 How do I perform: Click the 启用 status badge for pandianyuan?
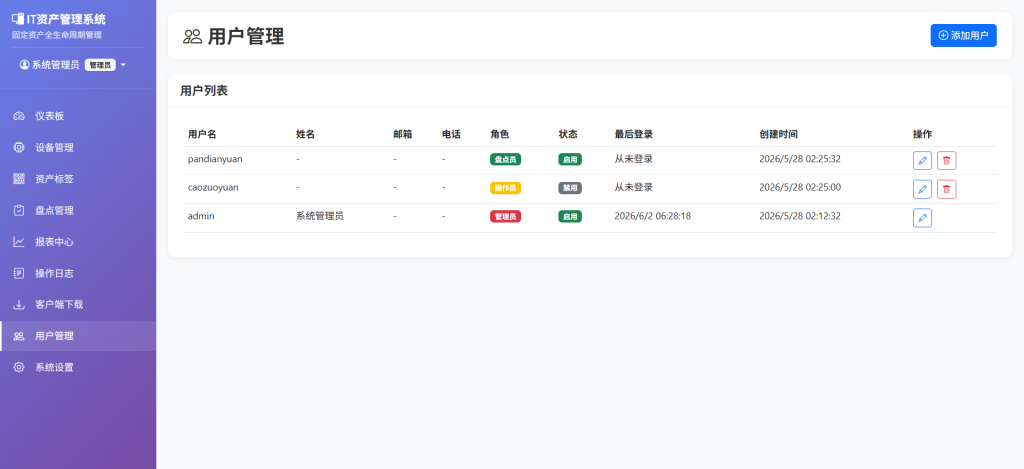coord(570,159)
